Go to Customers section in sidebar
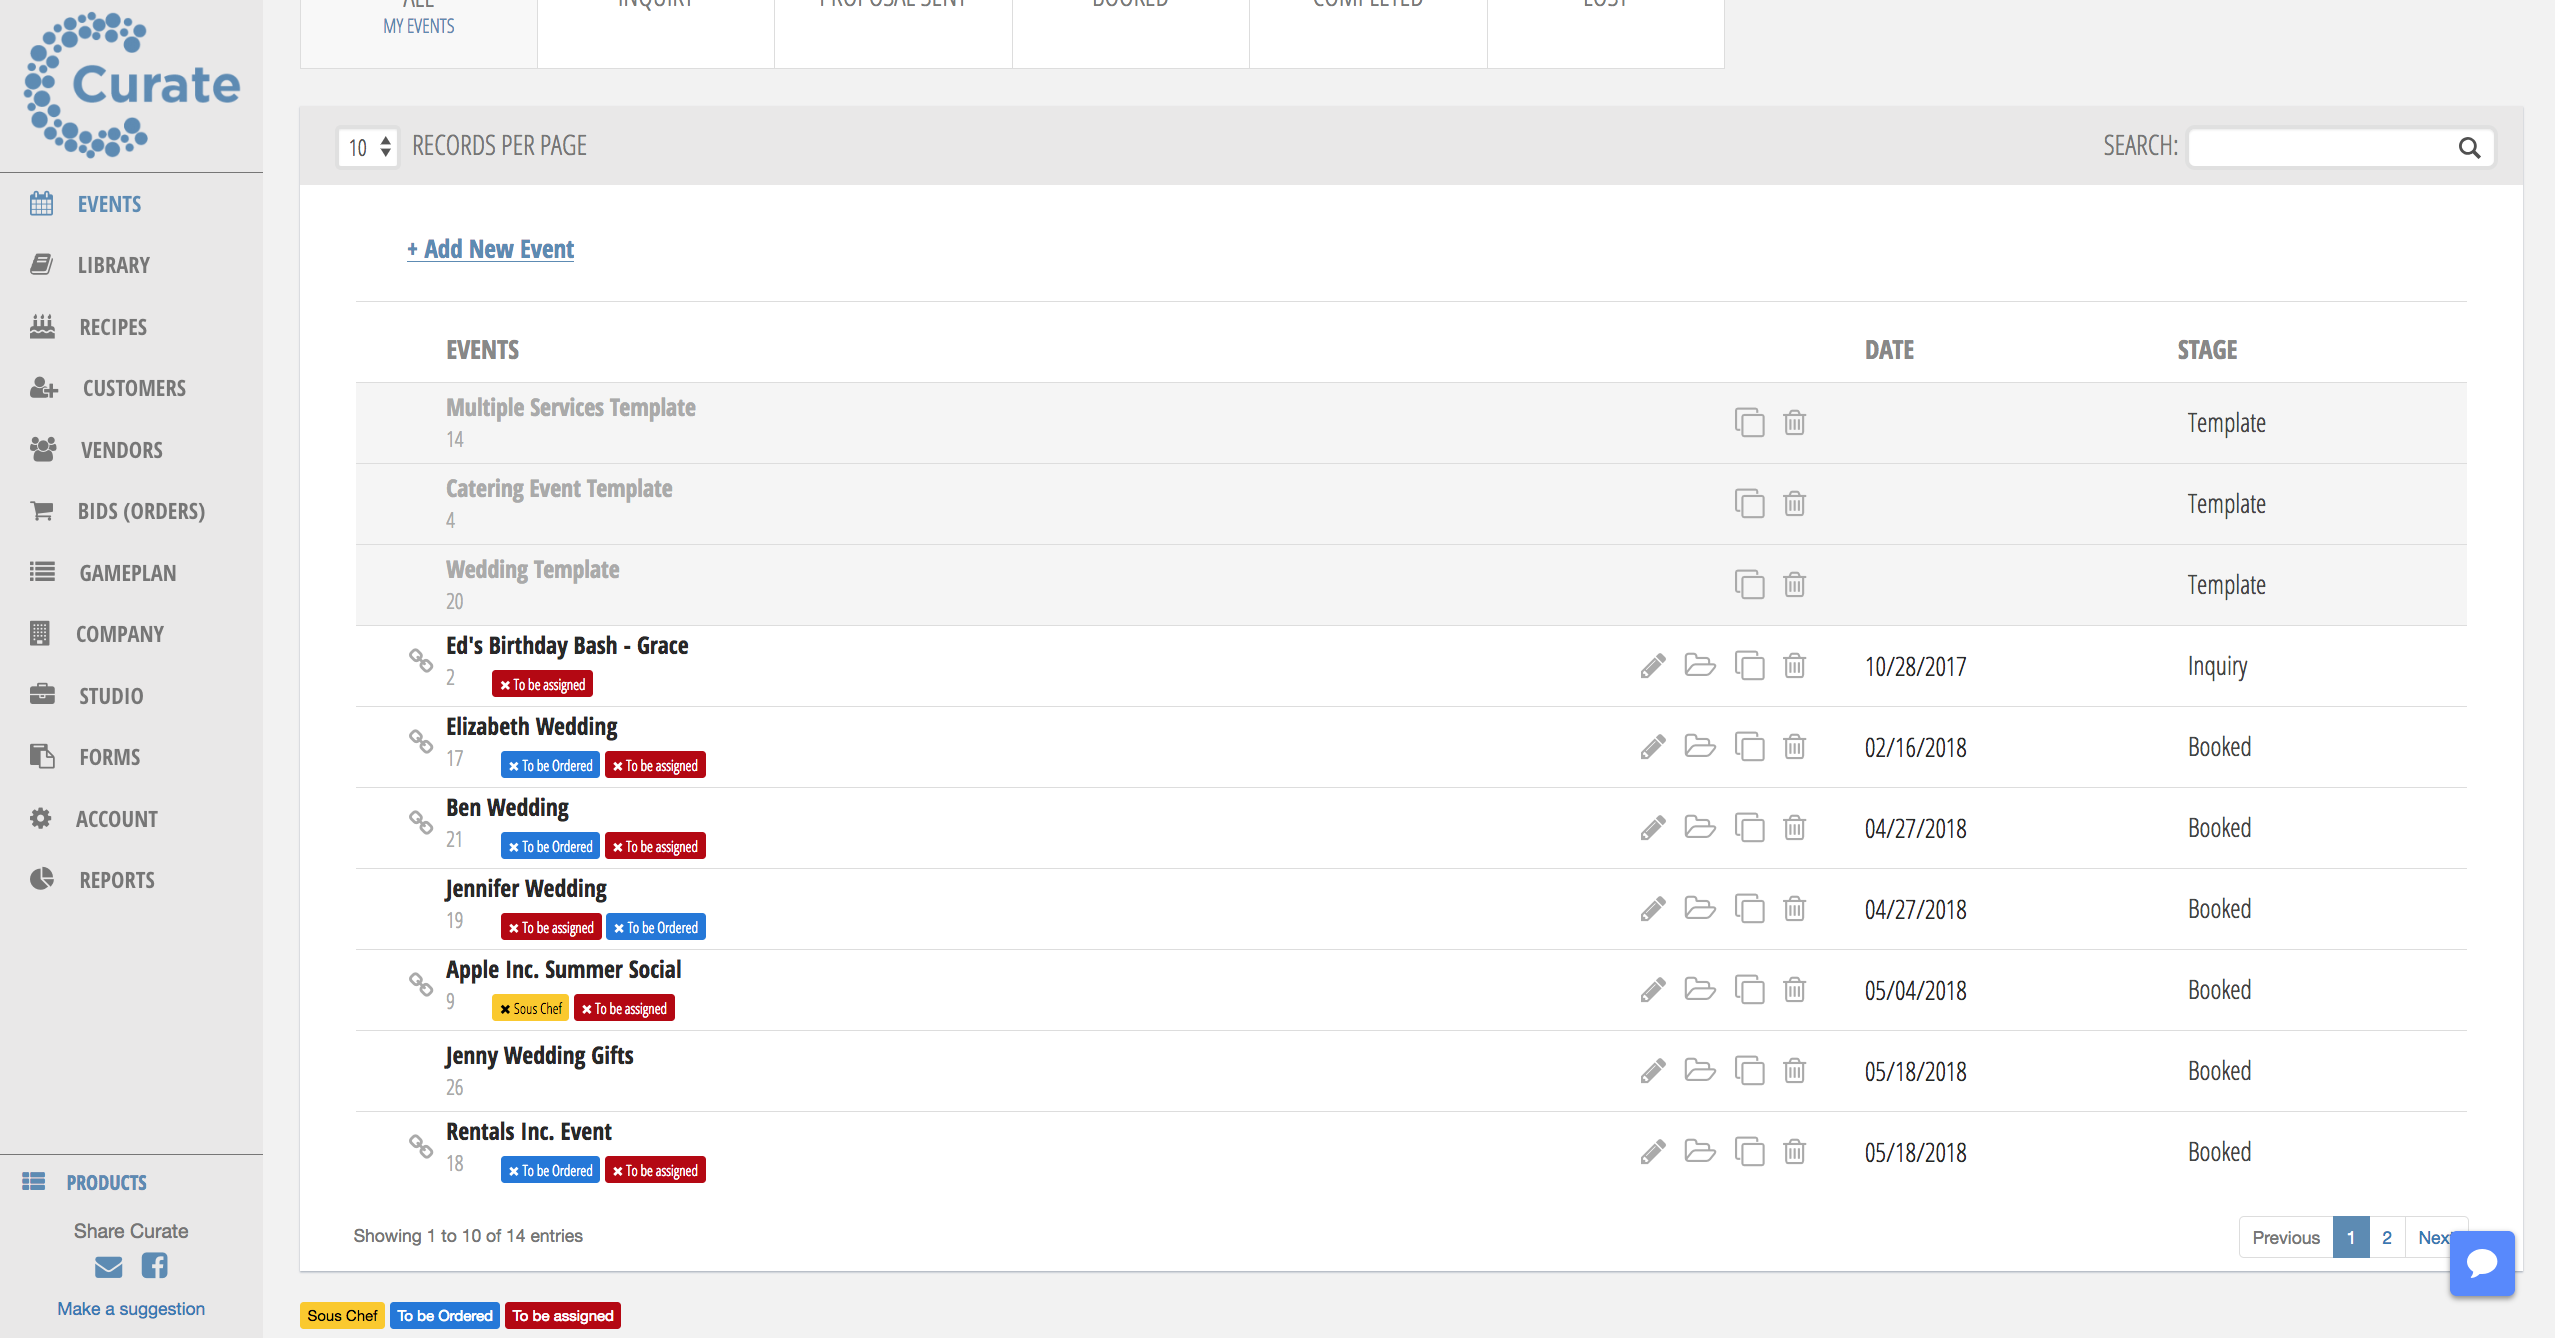Image resolution: width=2555 pixels, height=1338 pixels. (x=133, y=388)
